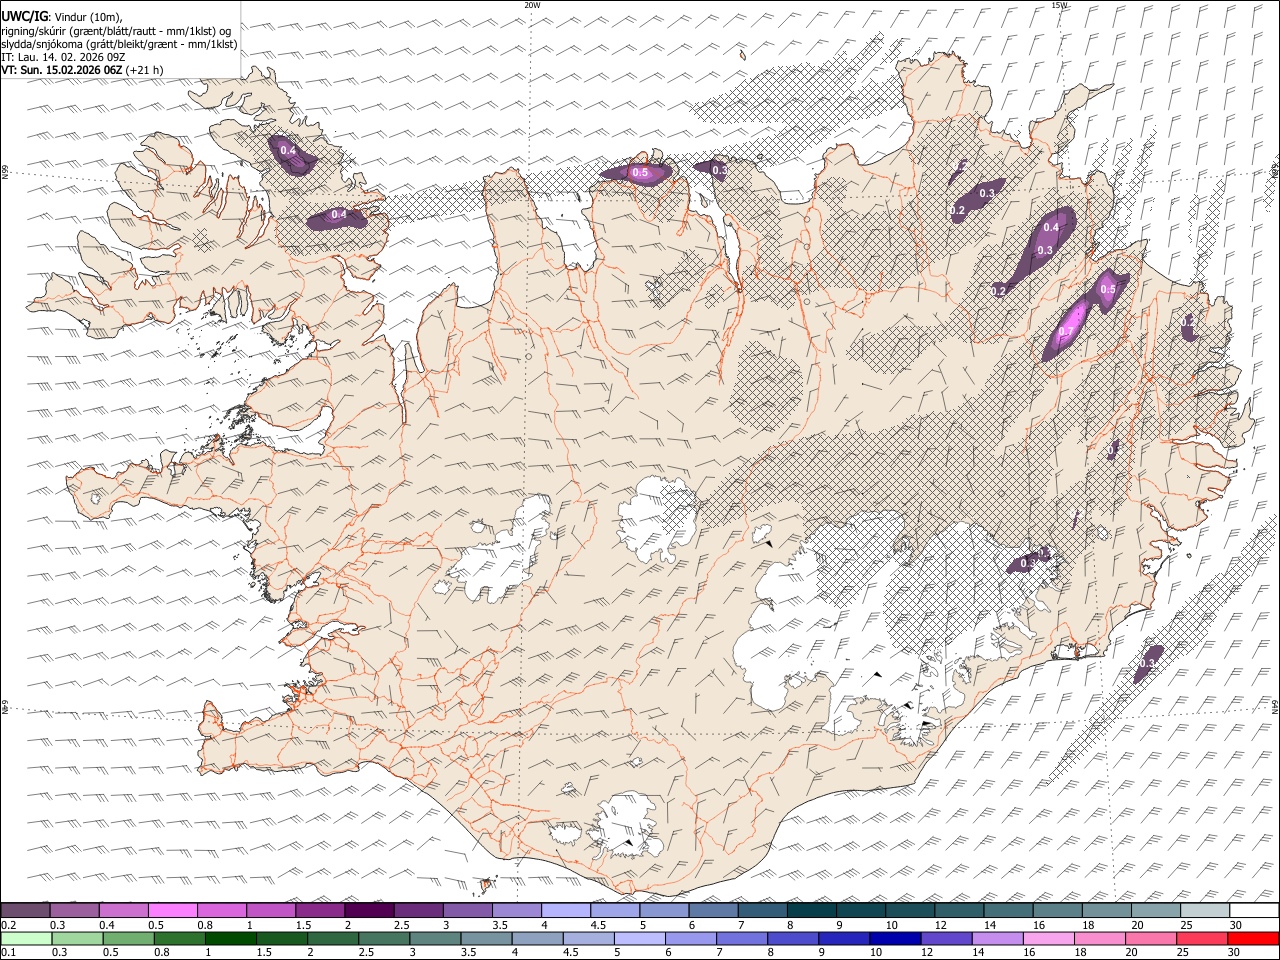Click the 0.2 value in the upper legend row
The image size is (1280, 960).
8,925
